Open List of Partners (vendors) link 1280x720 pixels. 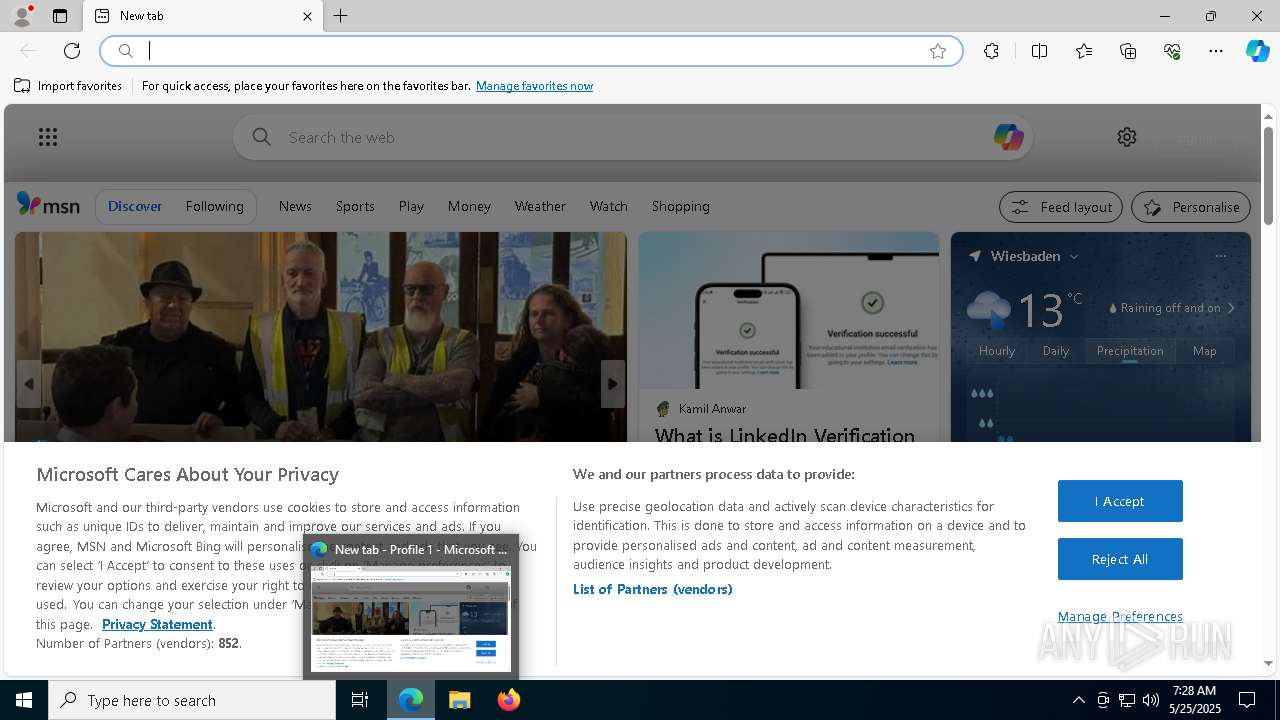point(653,589)
